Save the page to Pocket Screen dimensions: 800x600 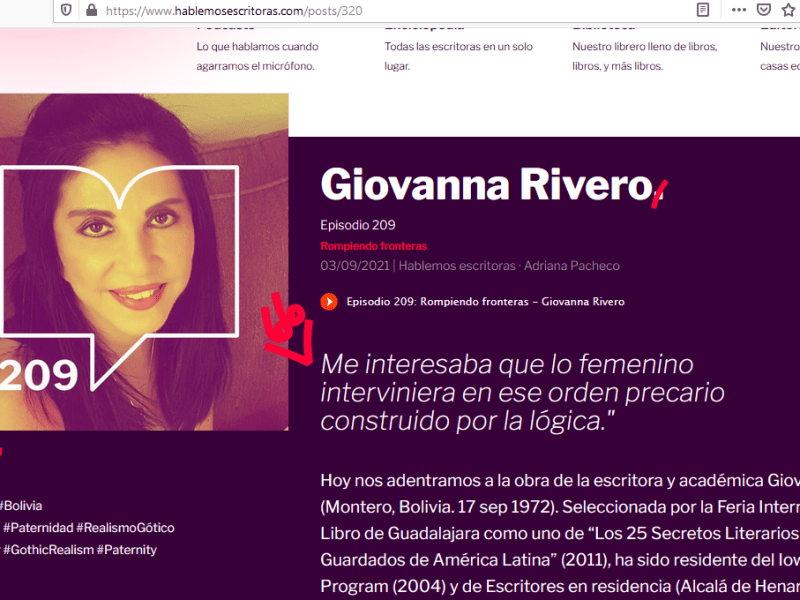(764, 10)
